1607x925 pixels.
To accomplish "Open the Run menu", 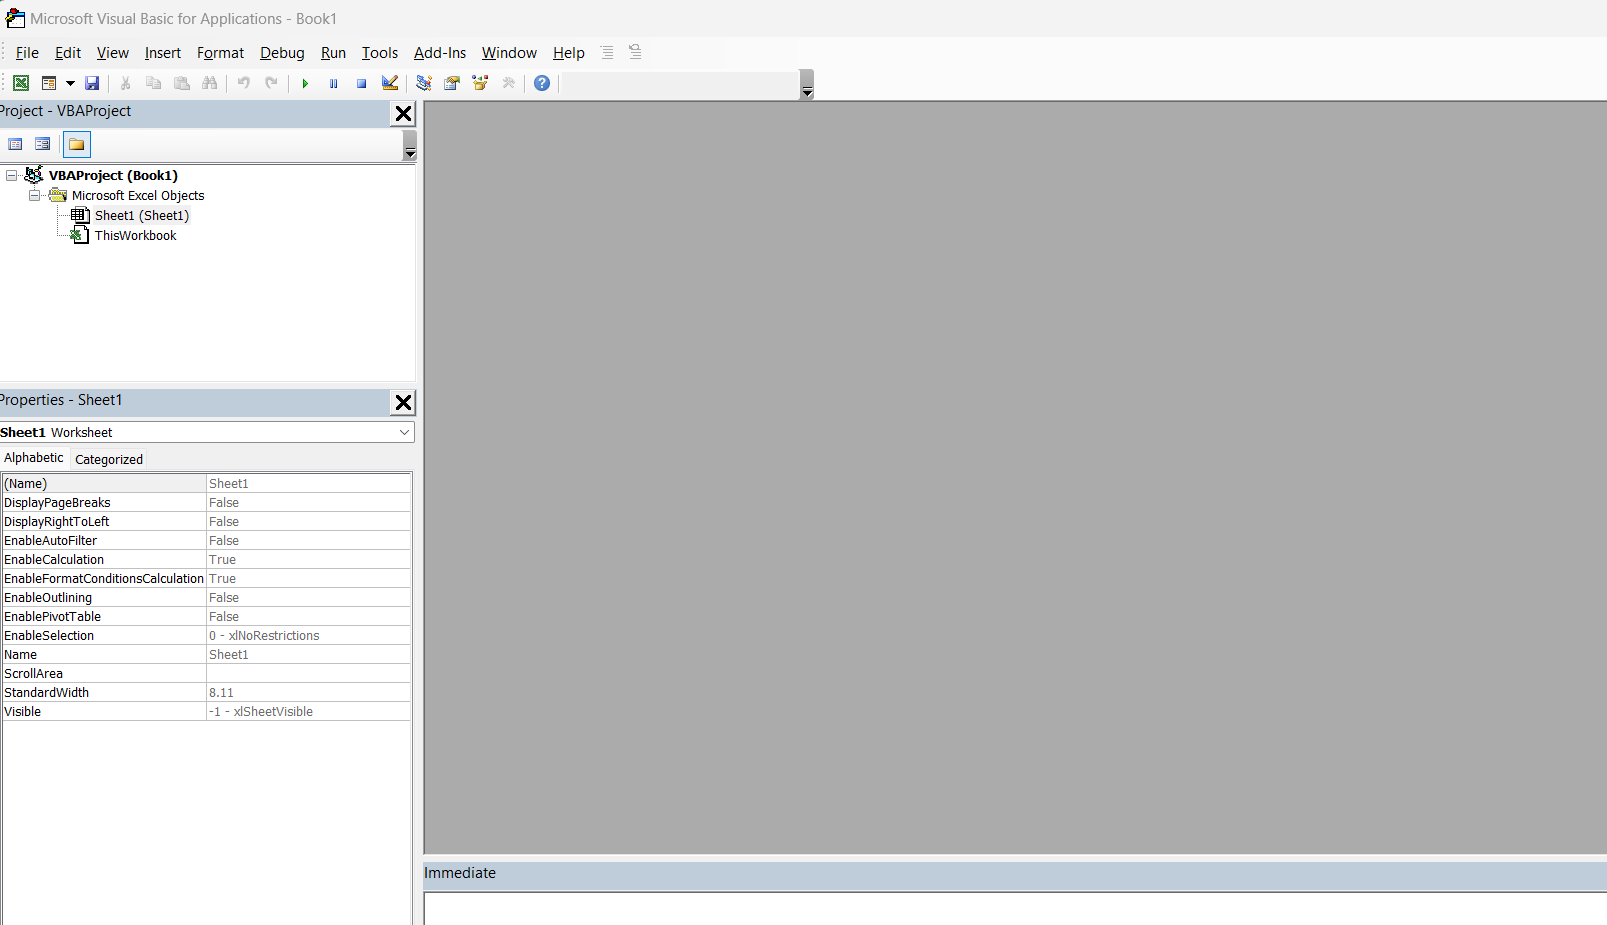I will coord(333,53).
